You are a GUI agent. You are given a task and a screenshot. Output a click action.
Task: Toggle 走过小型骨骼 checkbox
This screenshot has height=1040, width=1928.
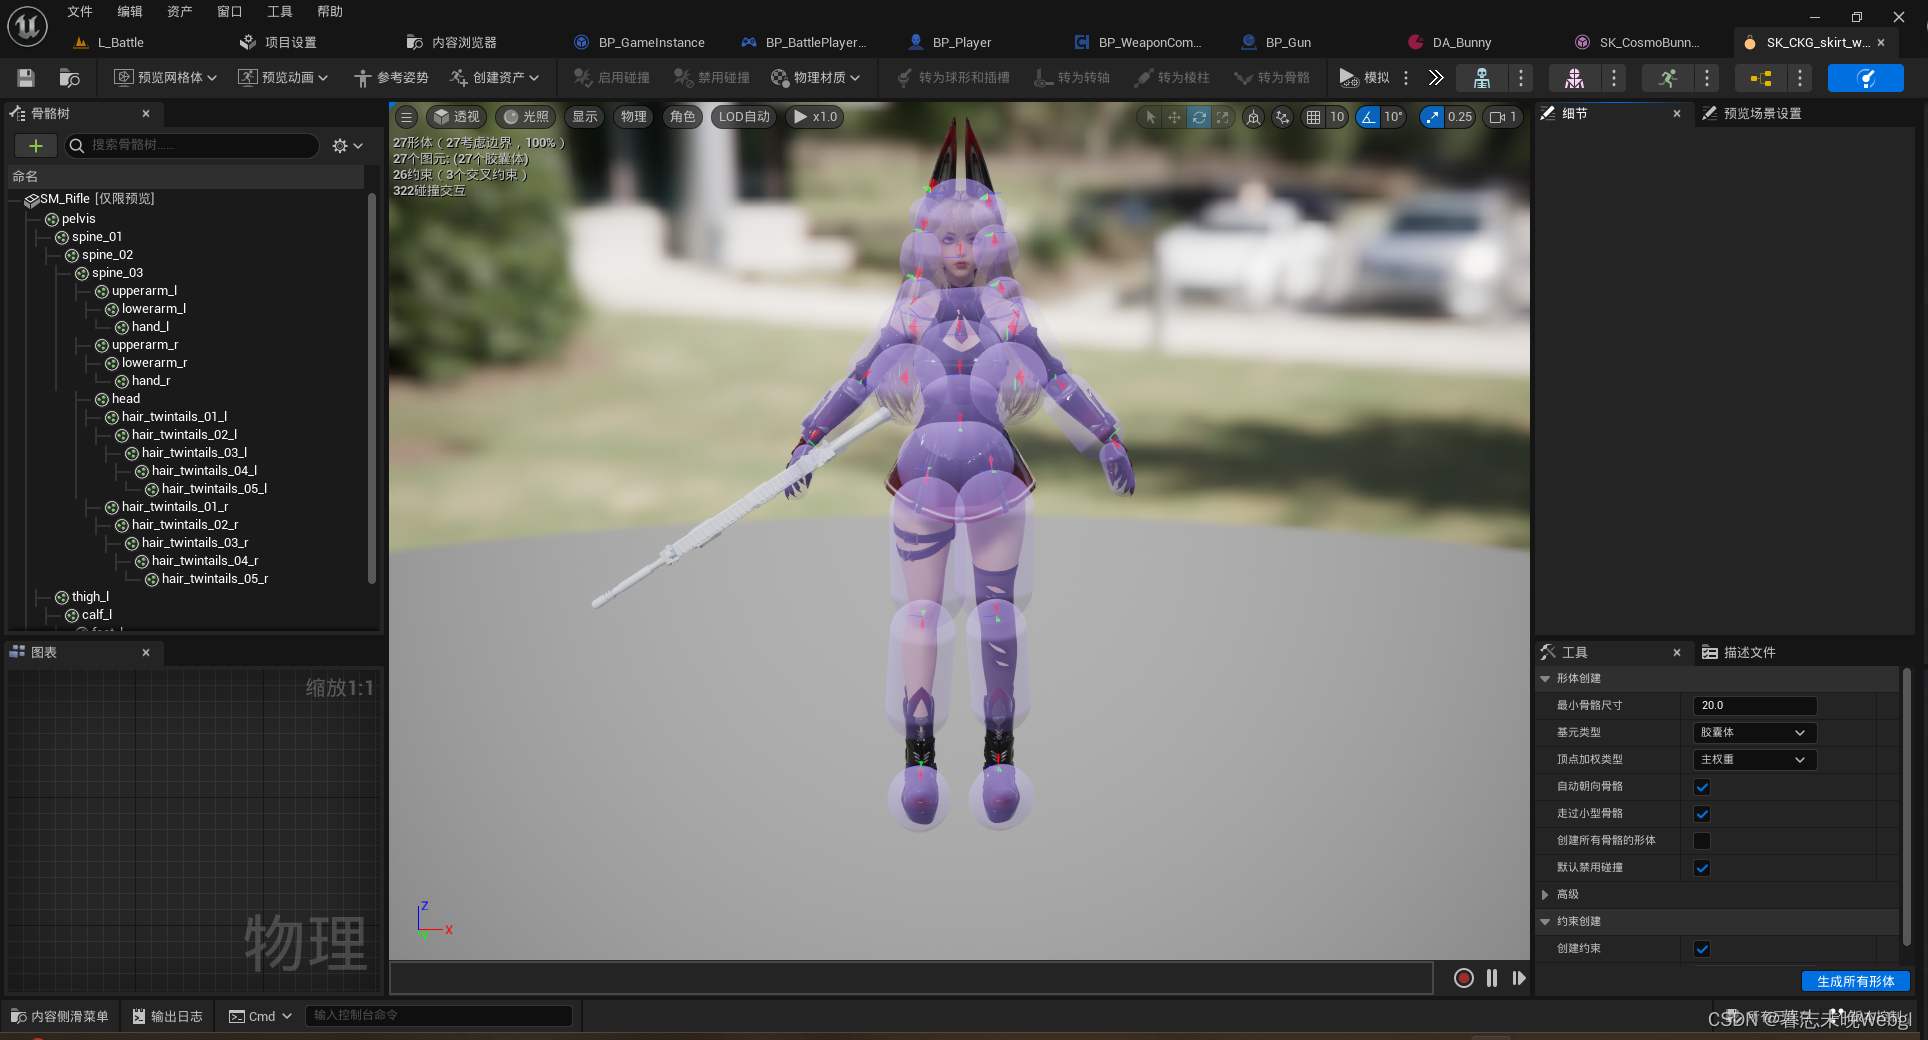click(x=1702, y=814)
